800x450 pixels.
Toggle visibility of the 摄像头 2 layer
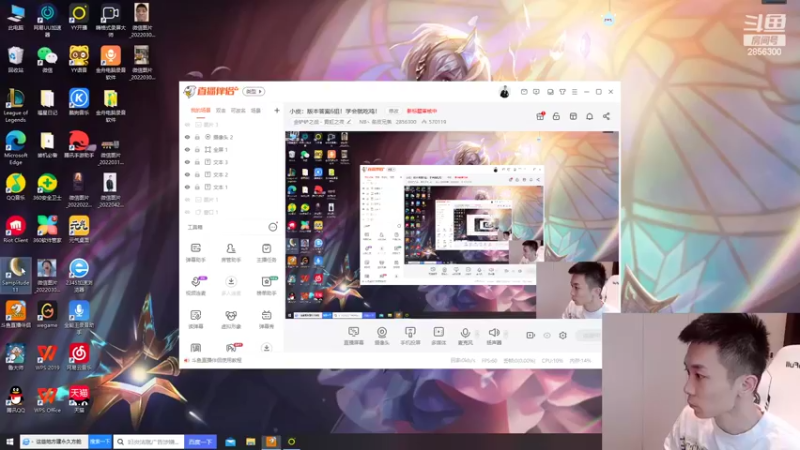coord(187,137)
